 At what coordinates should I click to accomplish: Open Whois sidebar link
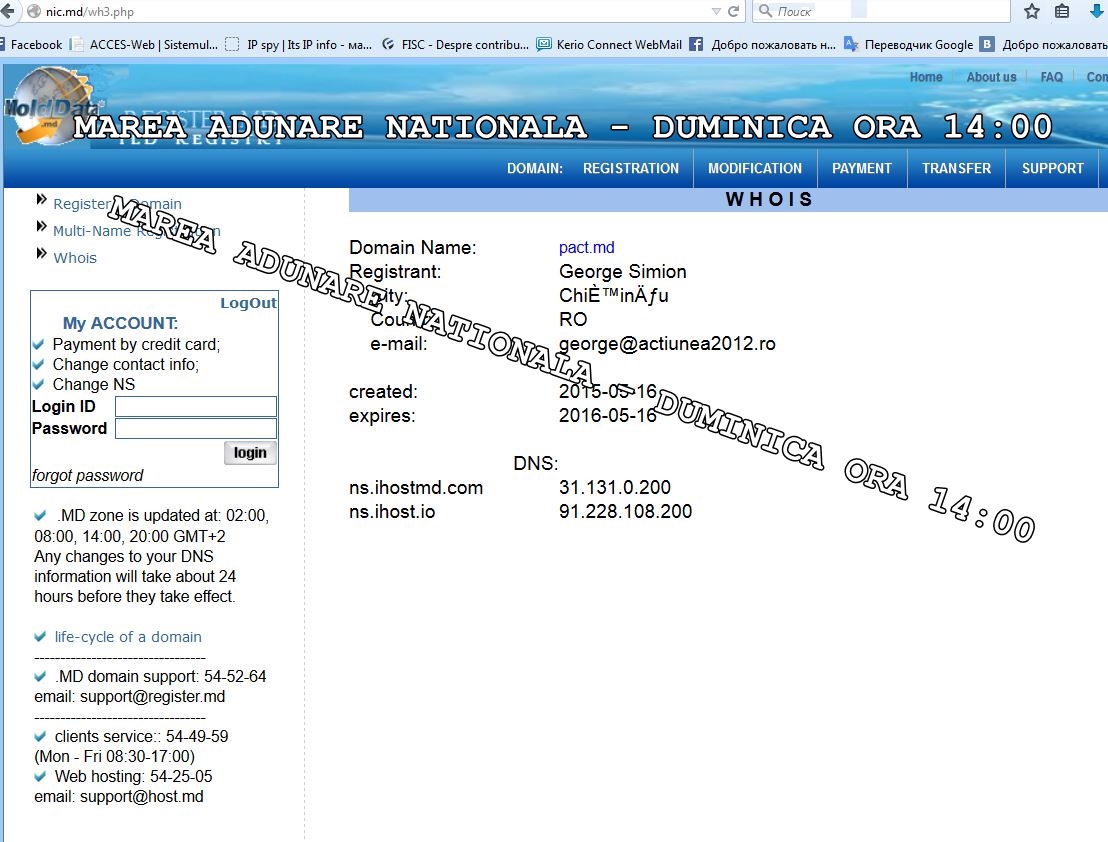[75, 258]
